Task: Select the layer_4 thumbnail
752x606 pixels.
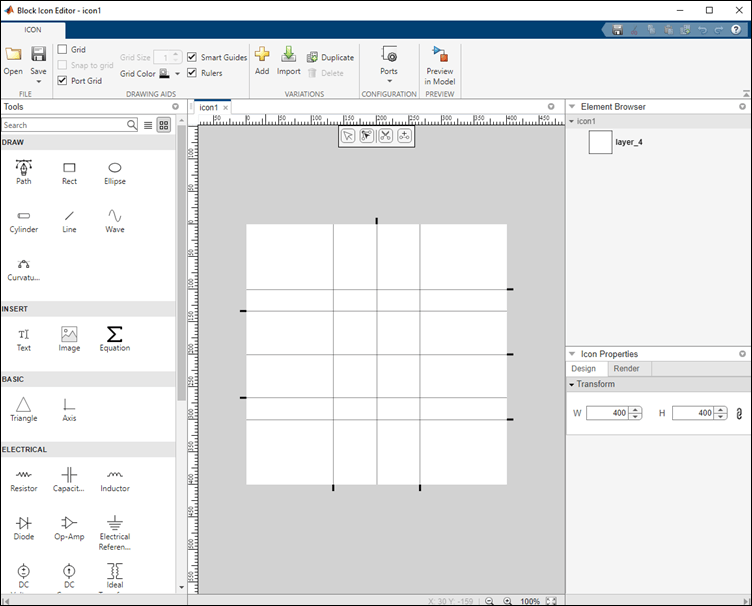Action: [x=600, y=142]
